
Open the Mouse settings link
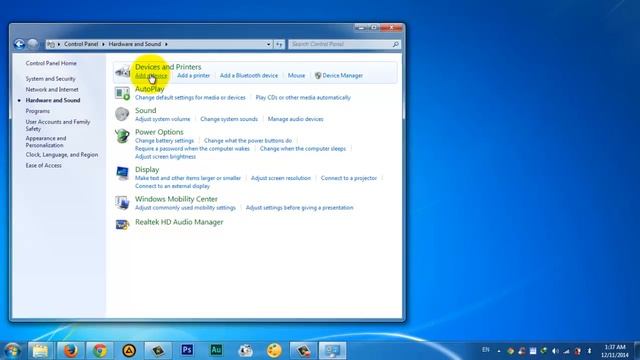[x=296, y=76]
